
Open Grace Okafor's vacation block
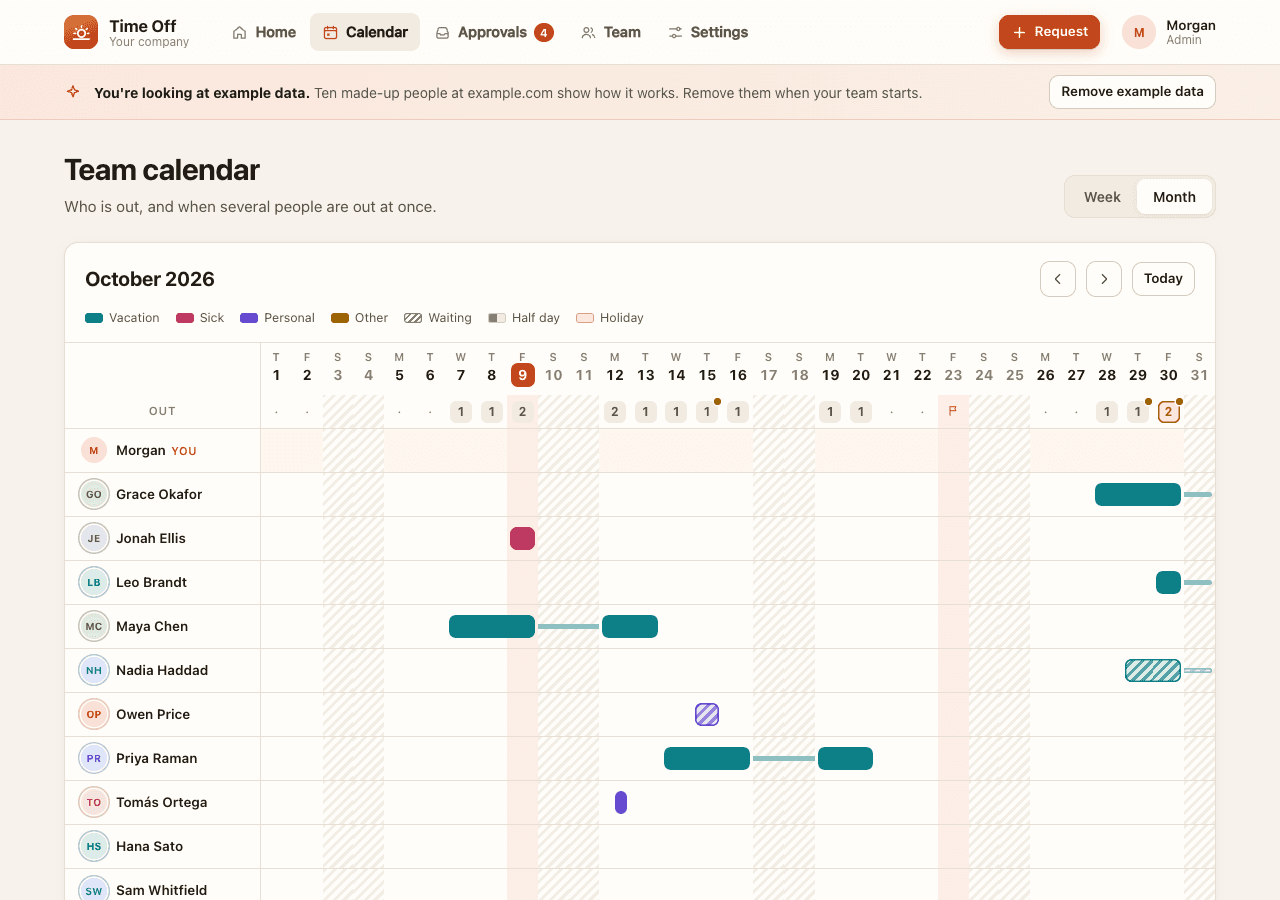[1138, 494]
